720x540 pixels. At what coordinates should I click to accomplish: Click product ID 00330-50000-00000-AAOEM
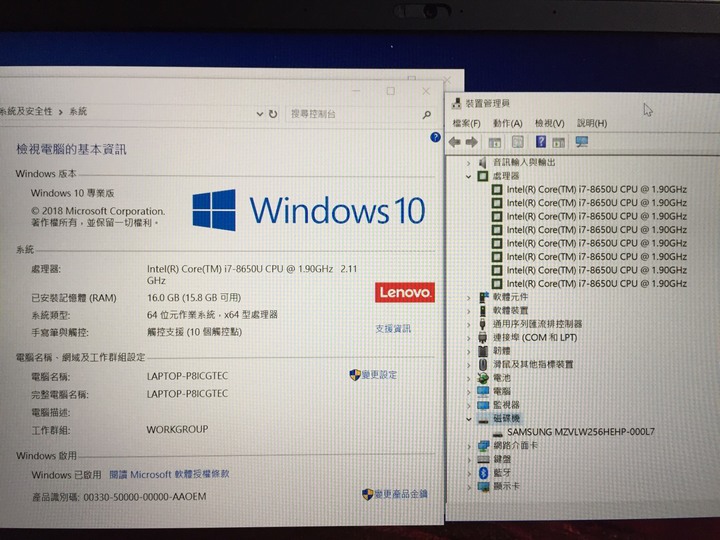(x=145, y=497)
